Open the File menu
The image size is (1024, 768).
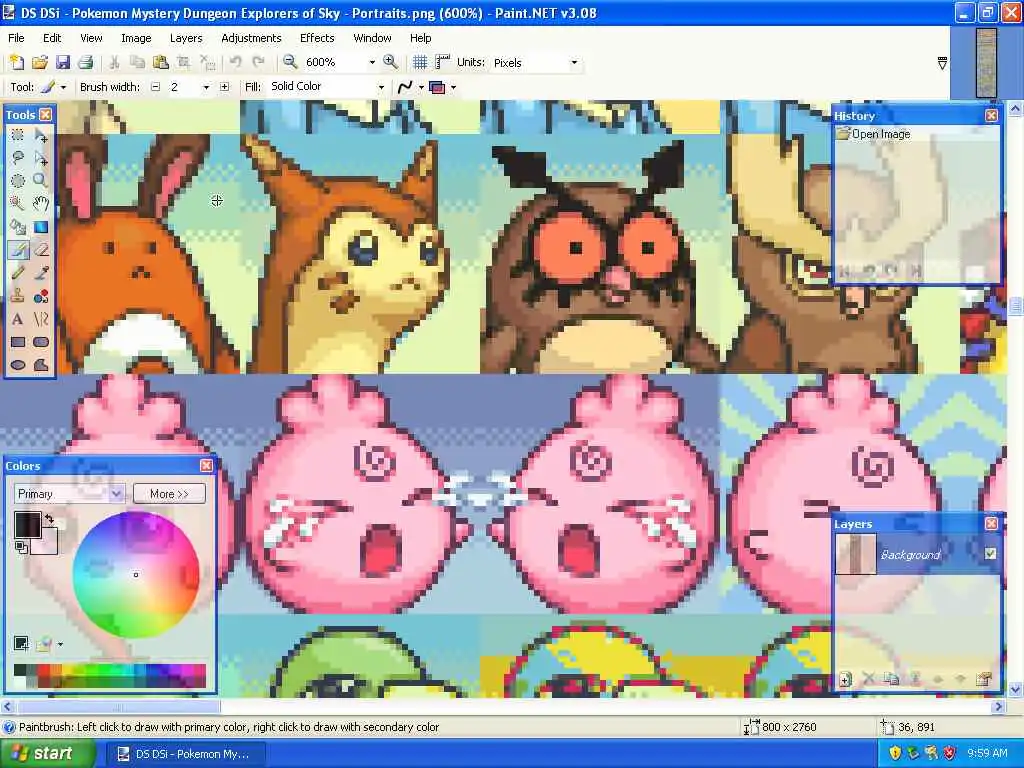(16, 38)
